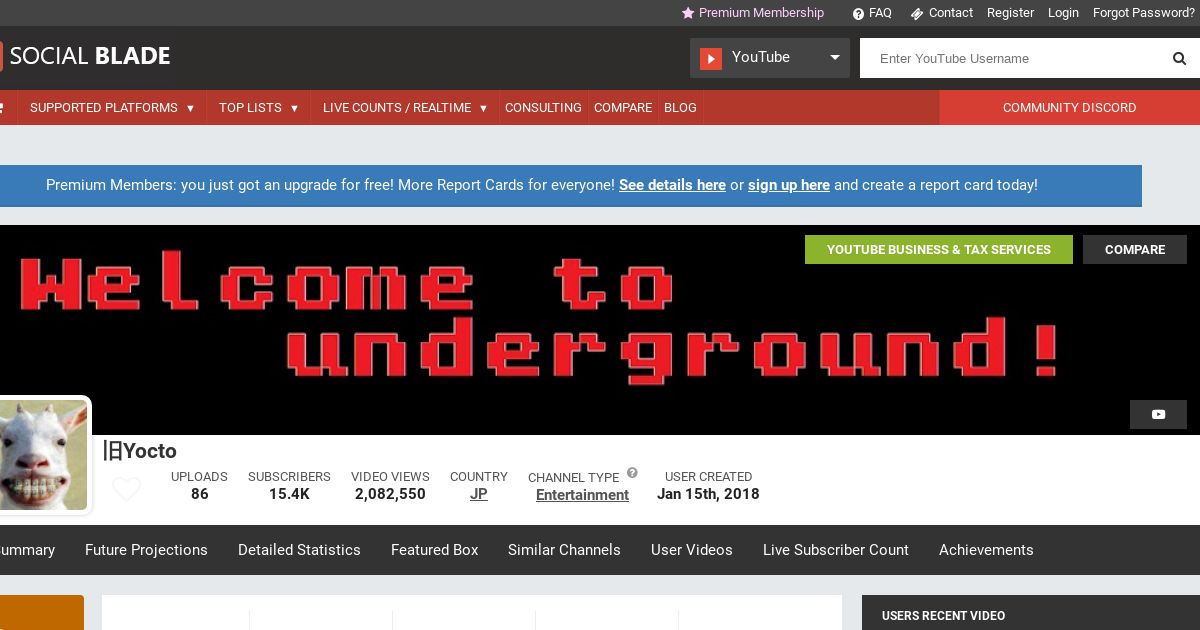Click the YouTube channel link icon on banner
The height and width of the screenshot is (630, 1200).
tap(1158, 414)
